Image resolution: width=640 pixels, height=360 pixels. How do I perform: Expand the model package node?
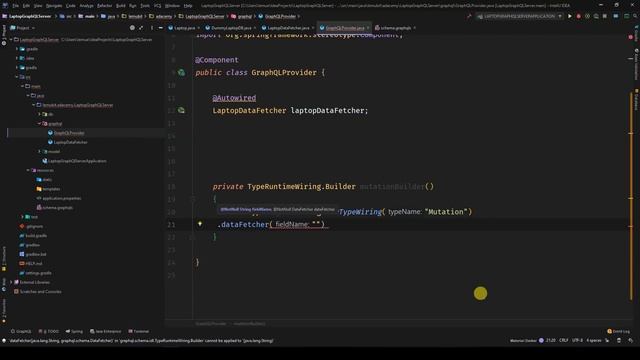tap(40, 151)
